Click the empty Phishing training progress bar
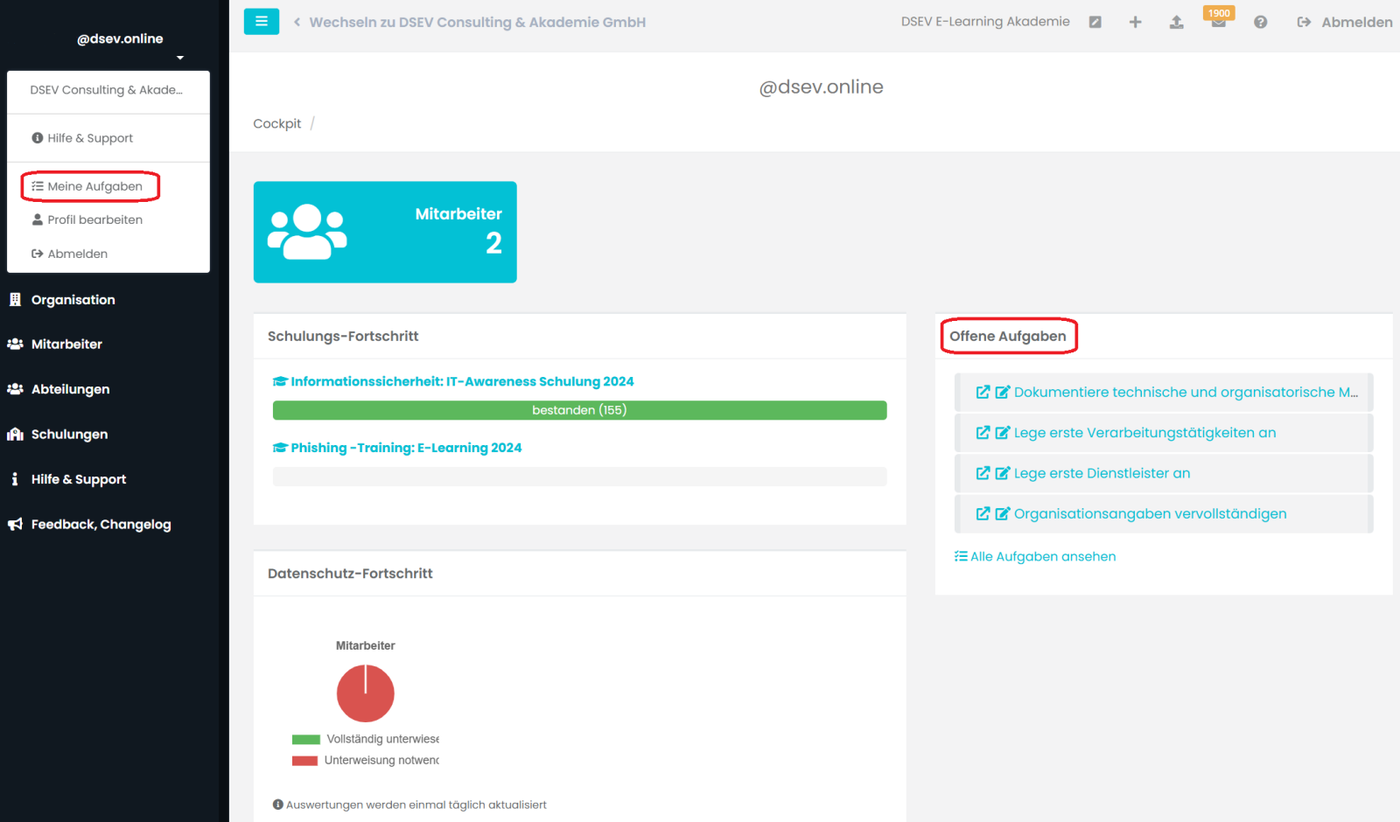This screenshot has height=822, width=1400. point(580,476)
